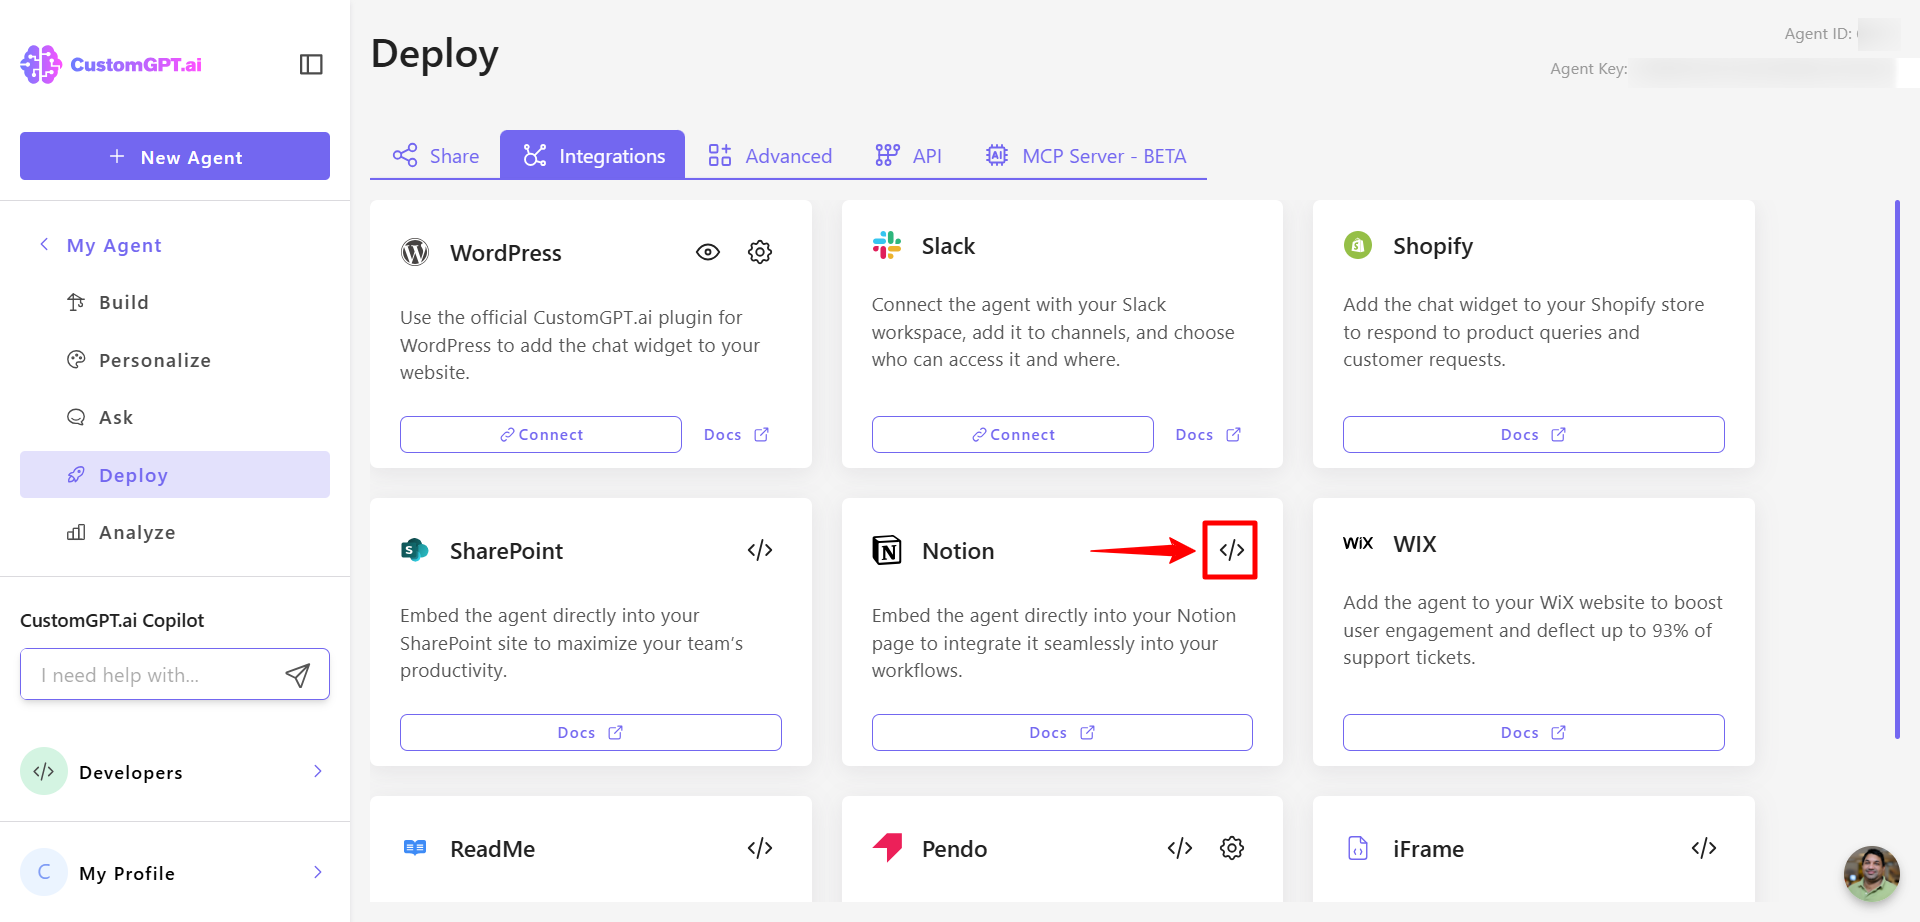Open the support chat avatar
The width and height of the screenshot is (1920, 922).
click(1872, 874)
